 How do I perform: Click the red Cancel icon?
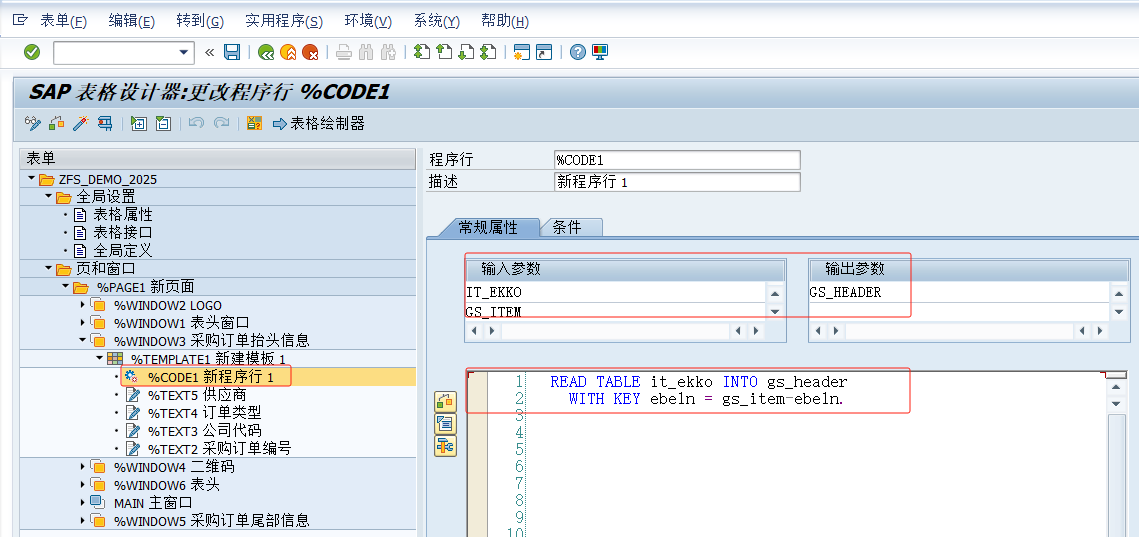tap(310, 52)
